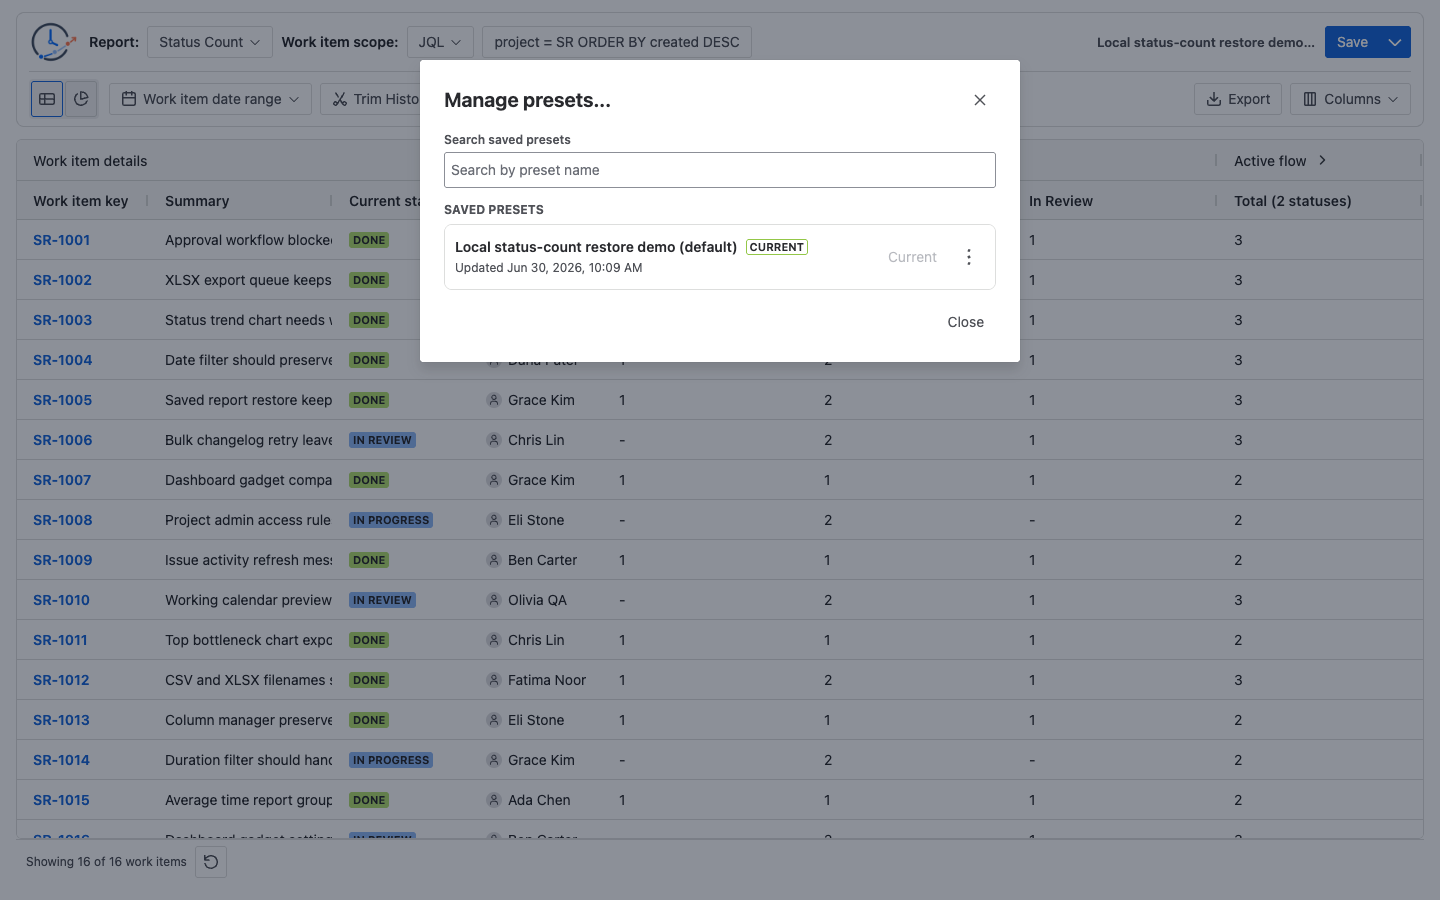Image resolution: width=1440 pixels, height=900 pixels.
Task: Open the JQL scope dropdown
Action: [440, 42]
